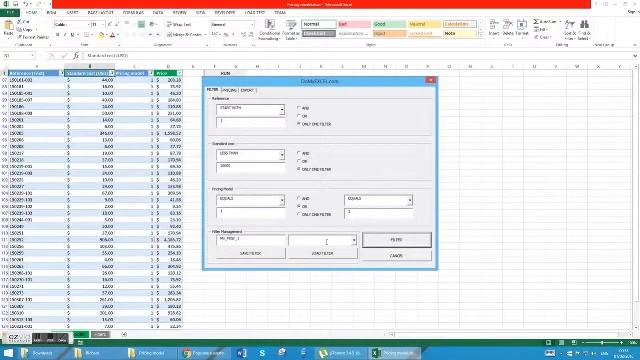Image resolution: width=640 pixels, height=360 pixels.
Task: Open the first EQUALS dropdown under Pricing Model
Action: point(282,200)
